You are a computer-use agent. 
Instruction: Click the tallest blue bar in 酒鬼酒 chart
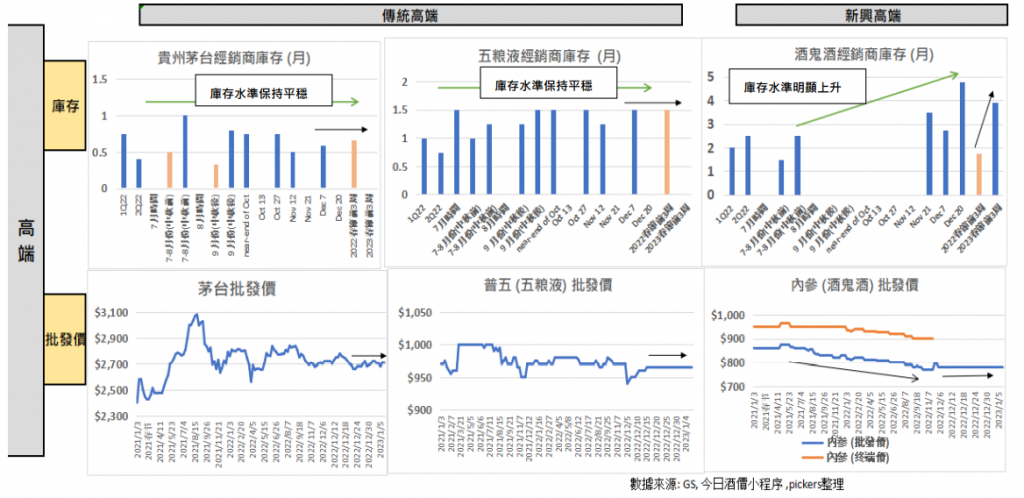pos(962,138)
